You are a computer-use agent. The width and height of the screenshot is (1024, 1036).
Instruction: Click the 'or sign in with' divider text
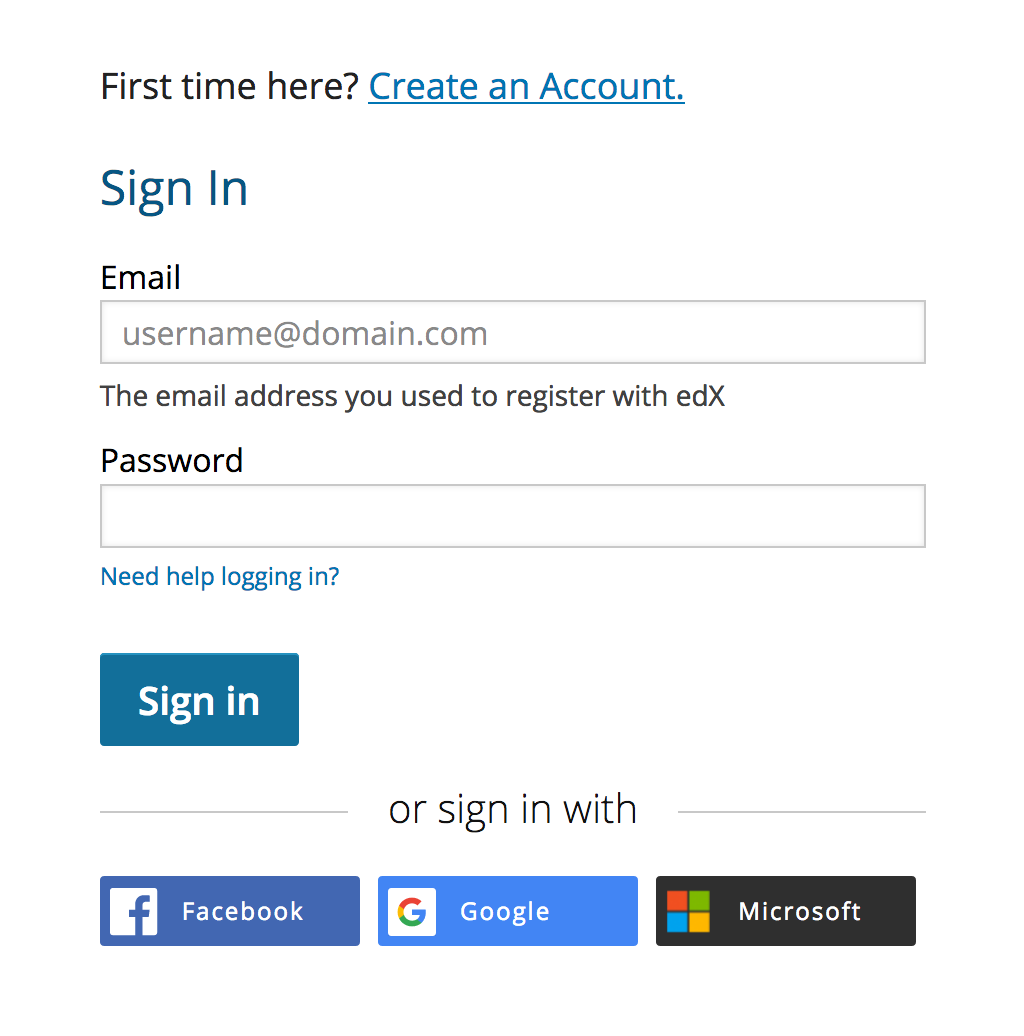pyautogui.click(x=513, y=810)
